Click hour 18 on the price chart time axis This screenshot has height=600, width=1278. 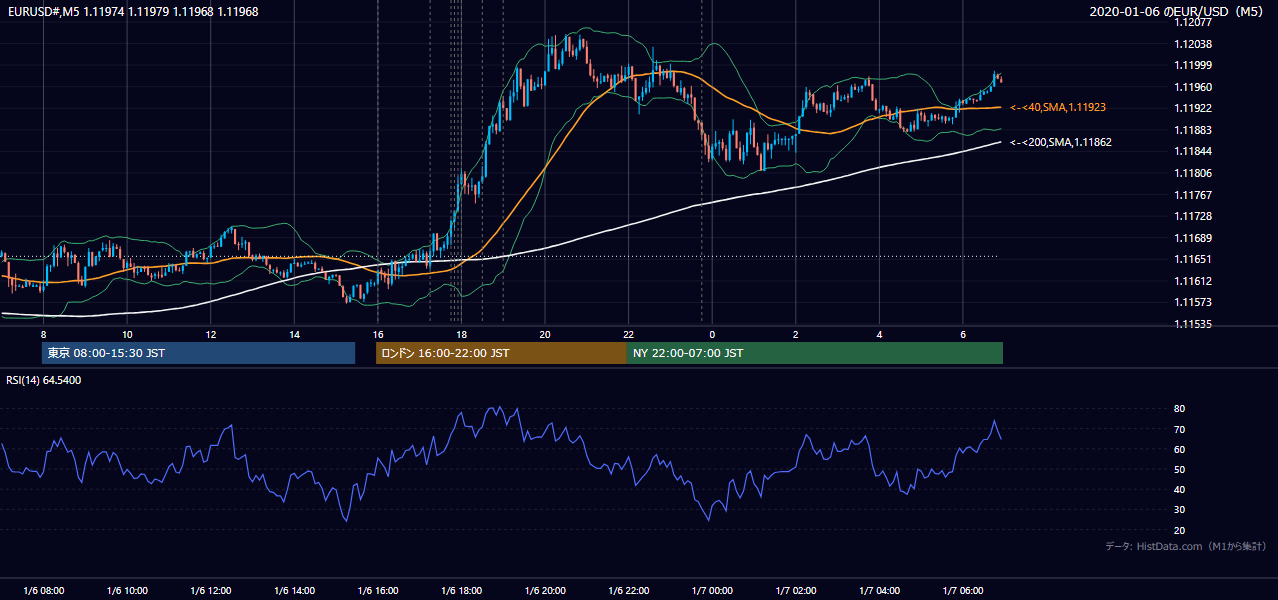(x=461, y=333)
